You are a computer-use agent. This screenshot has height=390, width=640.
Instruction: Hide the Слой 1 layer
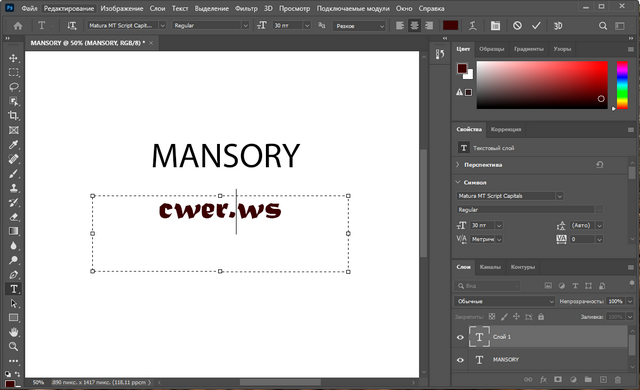coord(460,337)
